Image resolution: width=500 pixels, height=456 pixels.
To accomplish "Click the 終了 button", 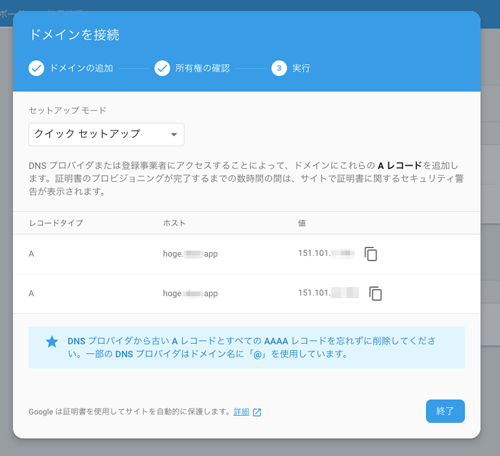I will point(445,411).
